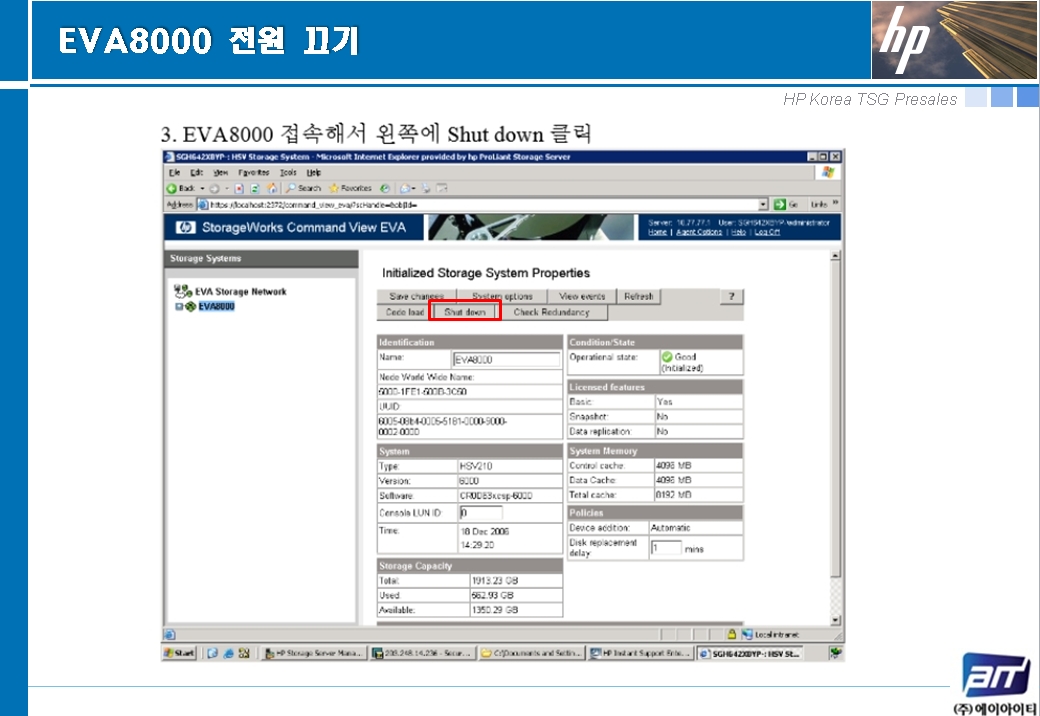Open the Edit menu
This screenshot has width=1040, height=716.
[196, 172]
